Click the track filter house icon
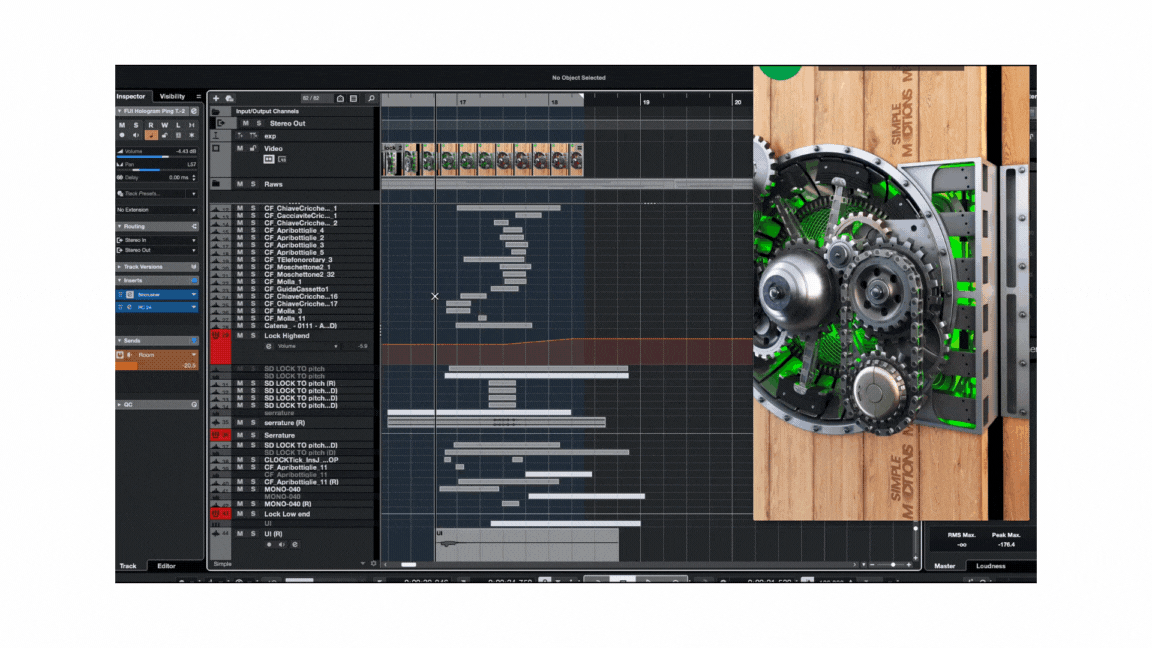 pos(340,98)
